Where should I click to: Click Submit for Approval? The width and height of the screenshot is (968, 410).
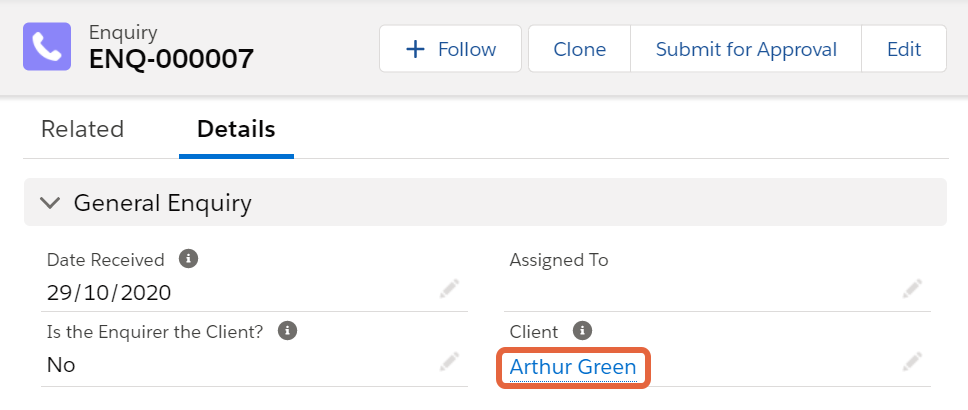746,49
